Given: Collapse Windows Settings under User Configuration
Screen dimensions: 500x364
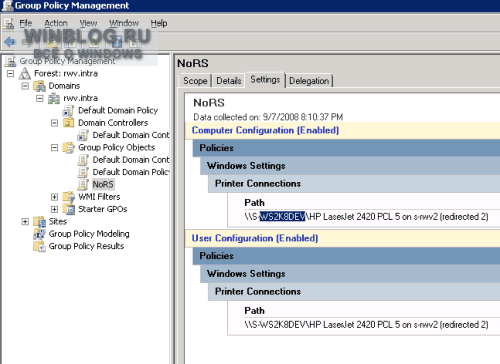Looking at the screenshot, I should 350,274.
